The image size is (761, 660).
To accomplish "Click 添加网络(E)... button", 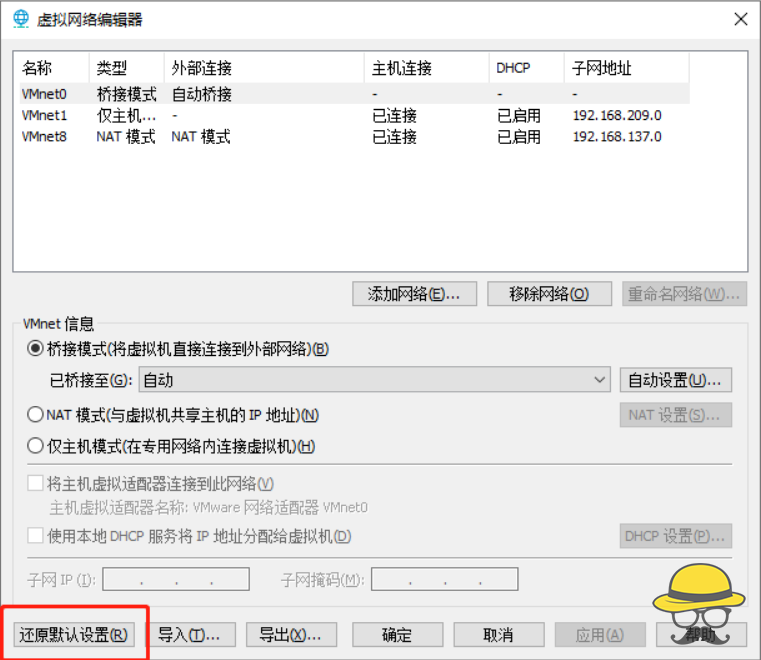I will (x=414, y=294).
